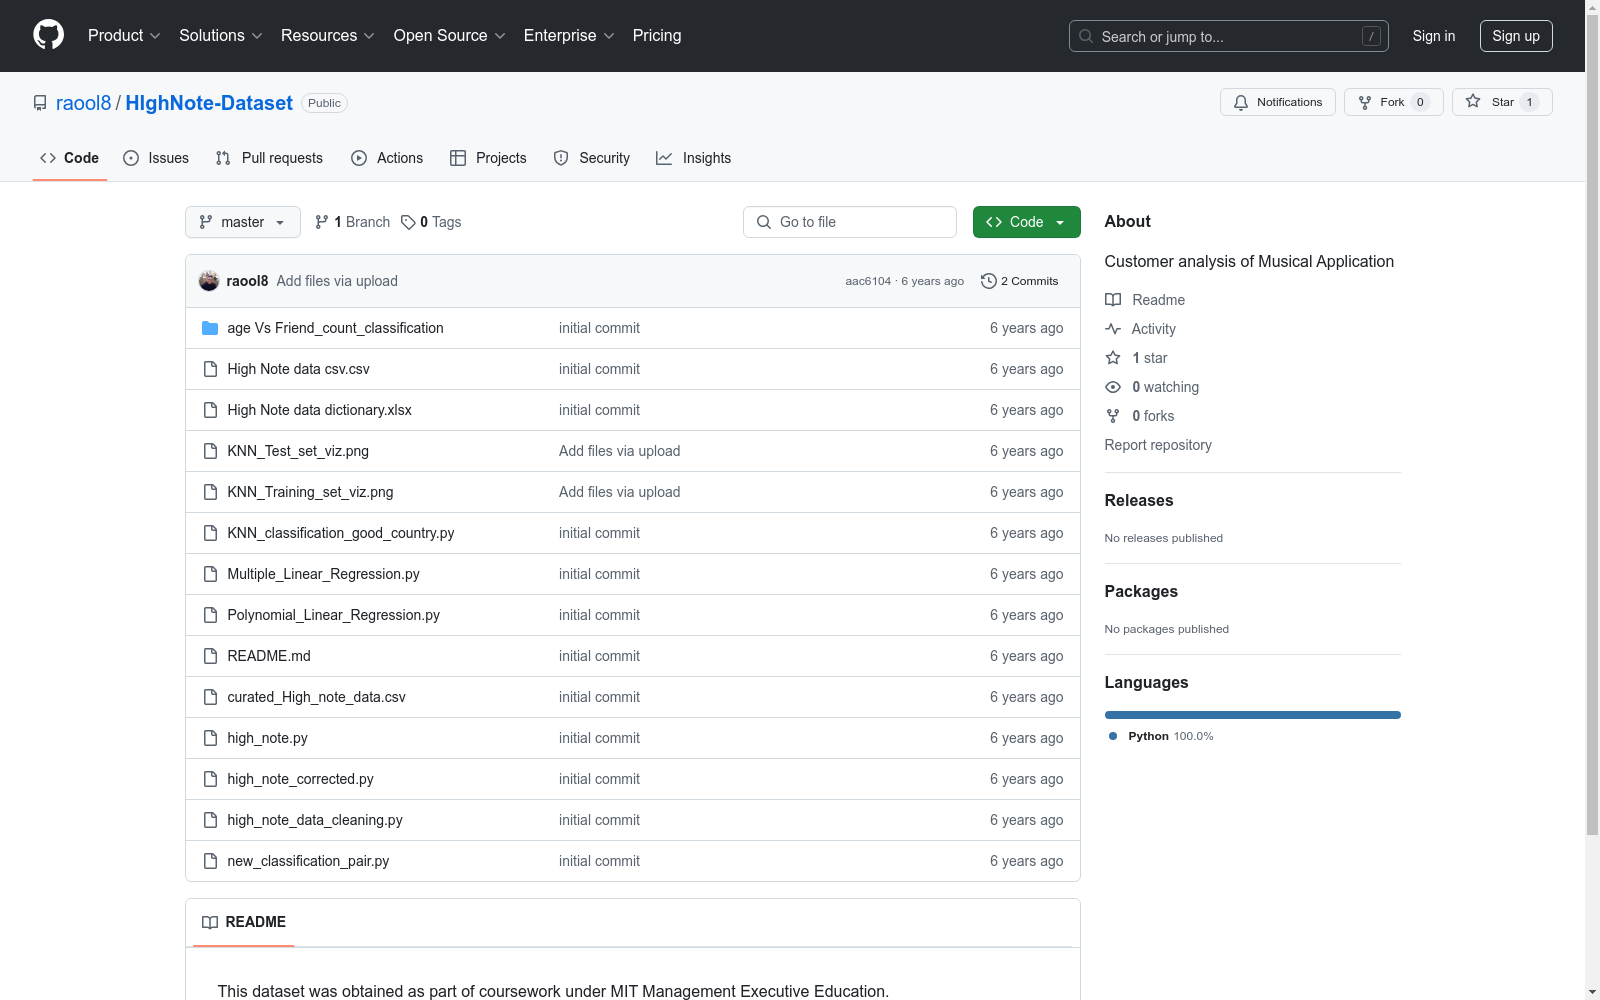
Task: Open high_note_corrected.py
Action: pos(300,779)
